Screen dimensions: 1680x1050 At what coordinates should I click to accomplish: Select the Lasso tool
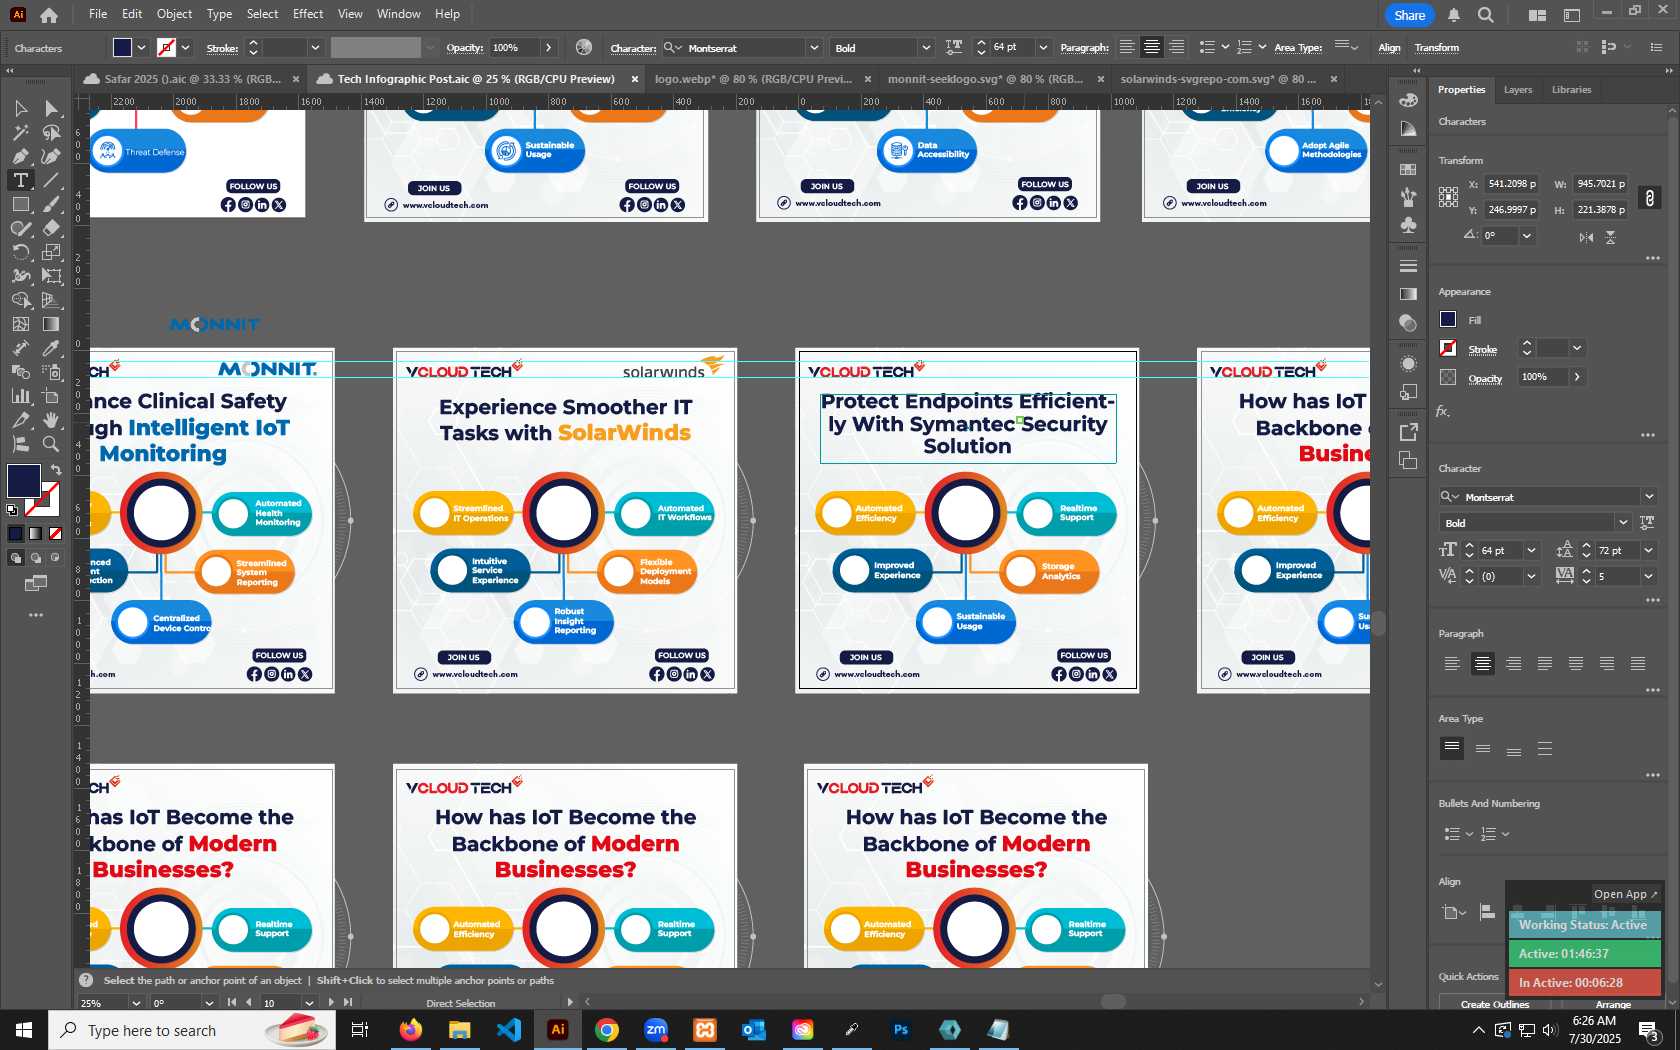(x=51, y=132)
